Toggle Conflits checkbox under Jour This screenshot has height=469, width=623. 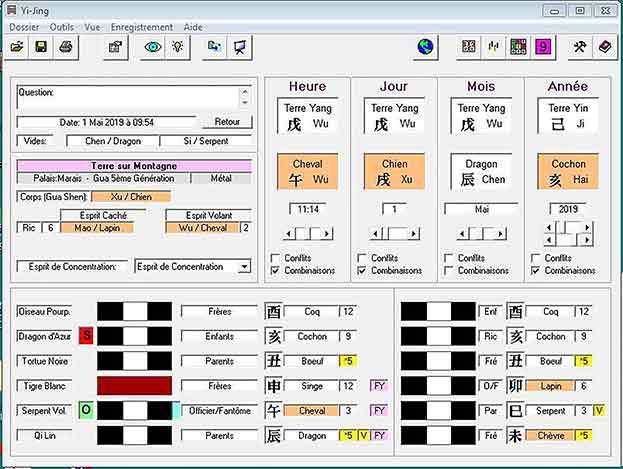click(362, 258)
